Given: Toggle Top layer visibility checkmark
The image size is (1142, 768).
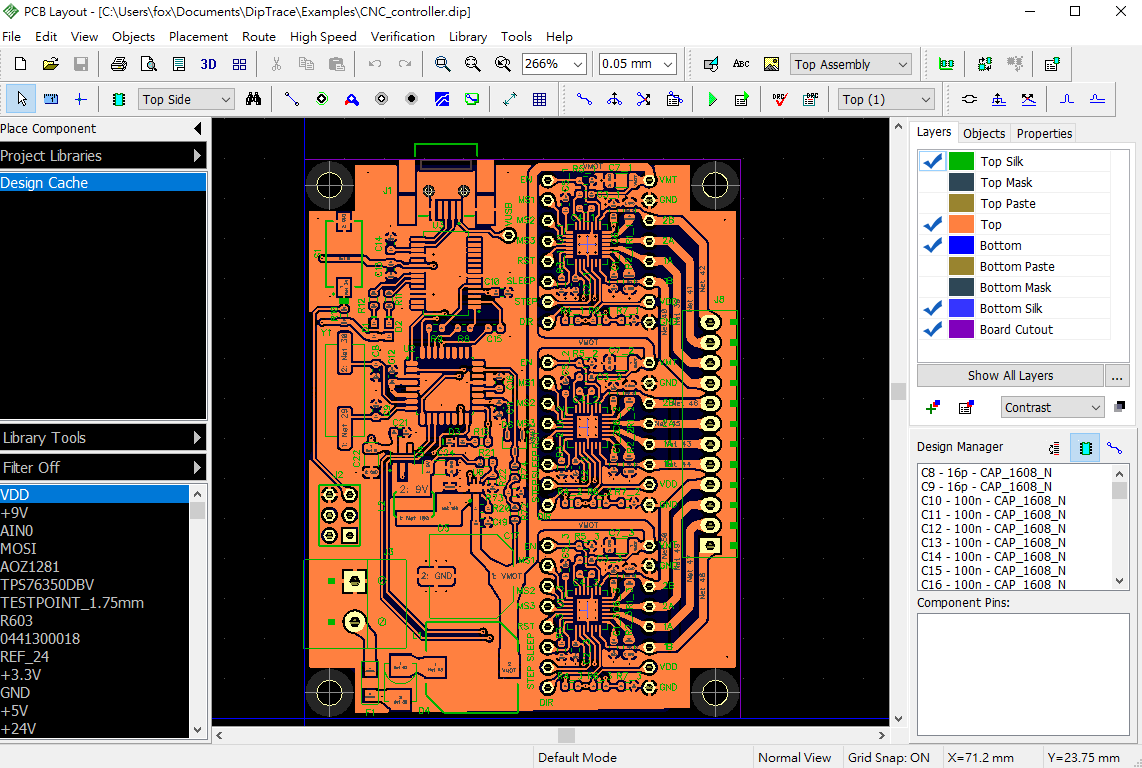Looking at the screenshot, I should (933, 224).
